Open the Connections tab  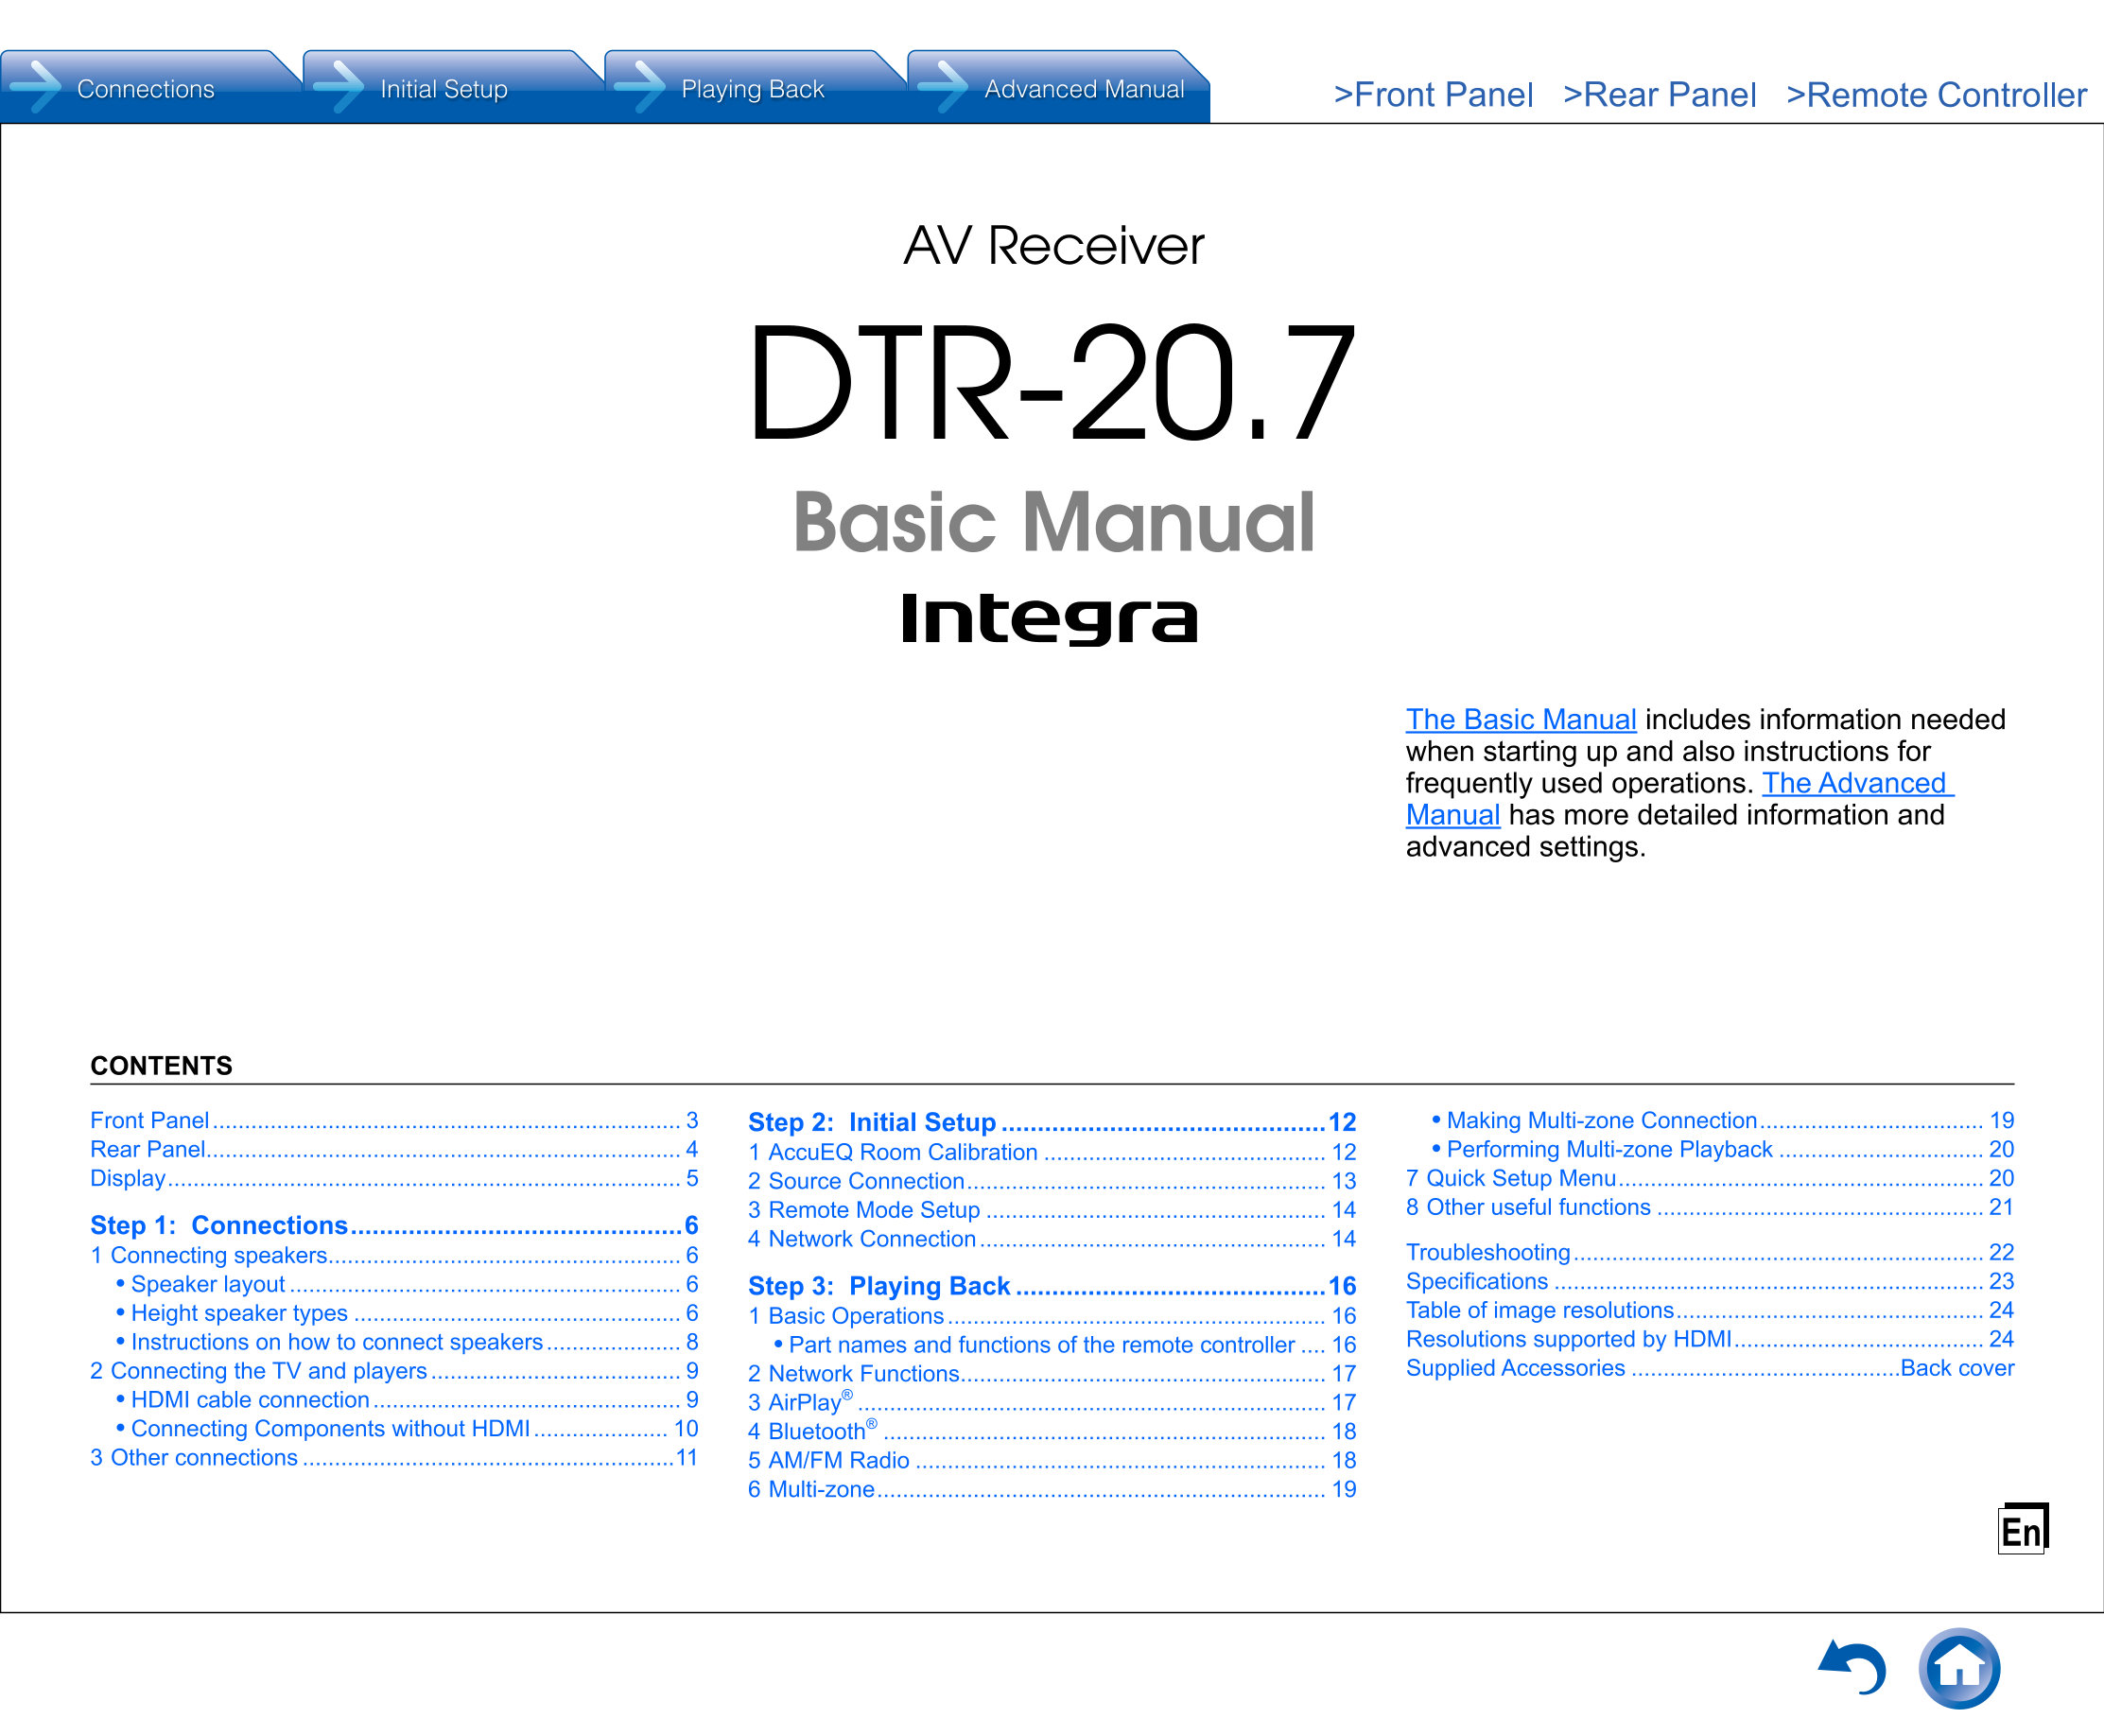[147, 88]
